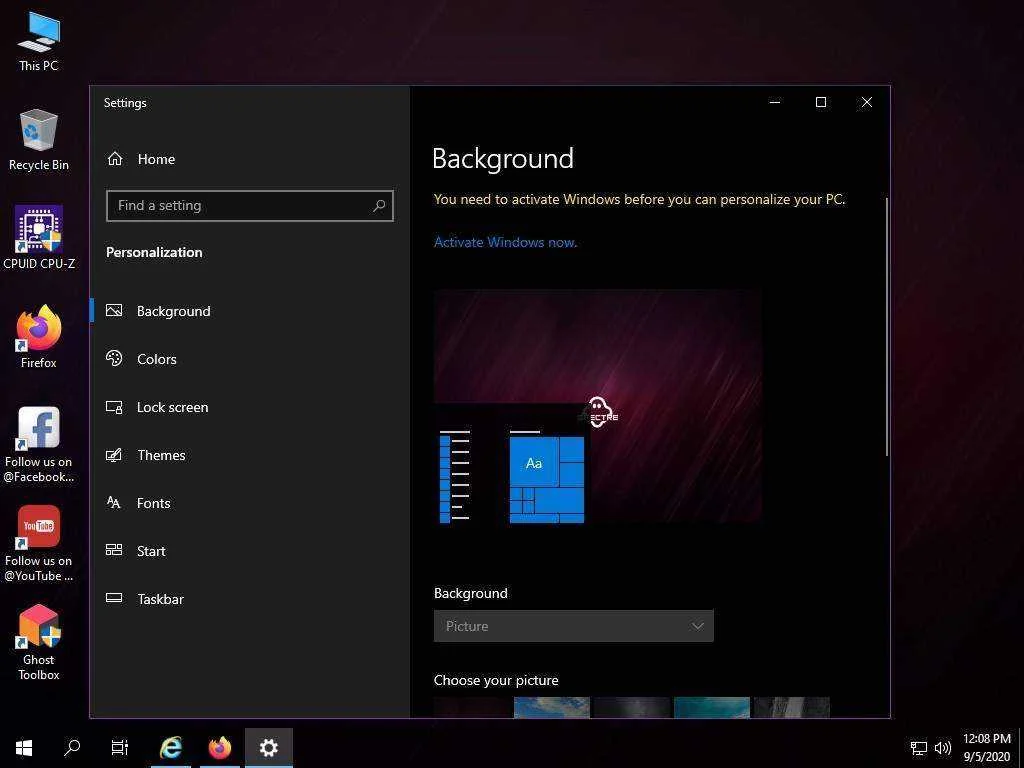
Task: Choose the teal water picture thumbnail
Action: click(712, 707)
